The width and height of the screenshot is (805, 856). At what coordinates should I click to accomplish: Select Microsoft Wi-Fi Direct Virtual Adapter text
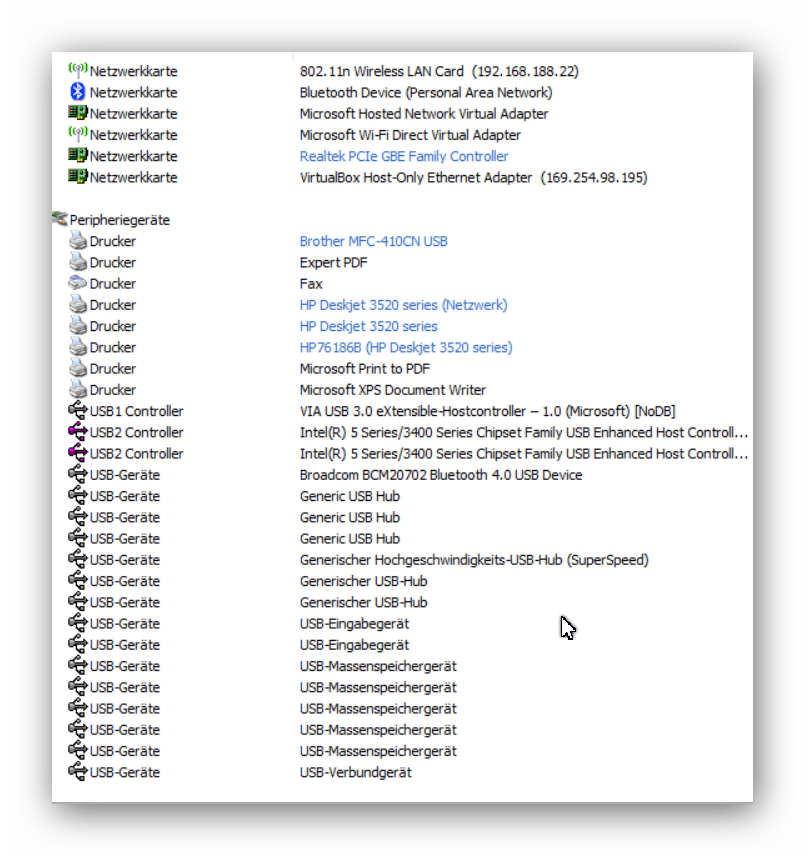[x=410, y=135]
